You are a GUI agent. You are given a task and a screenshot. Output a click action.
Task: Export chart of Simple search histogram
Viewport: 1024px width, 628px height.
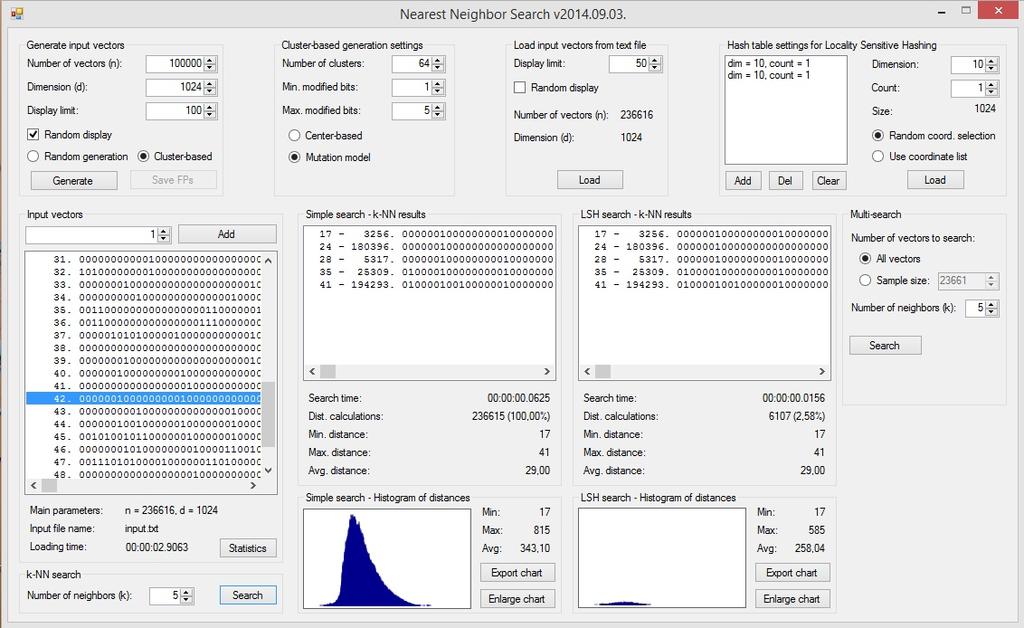click(517, 573)
